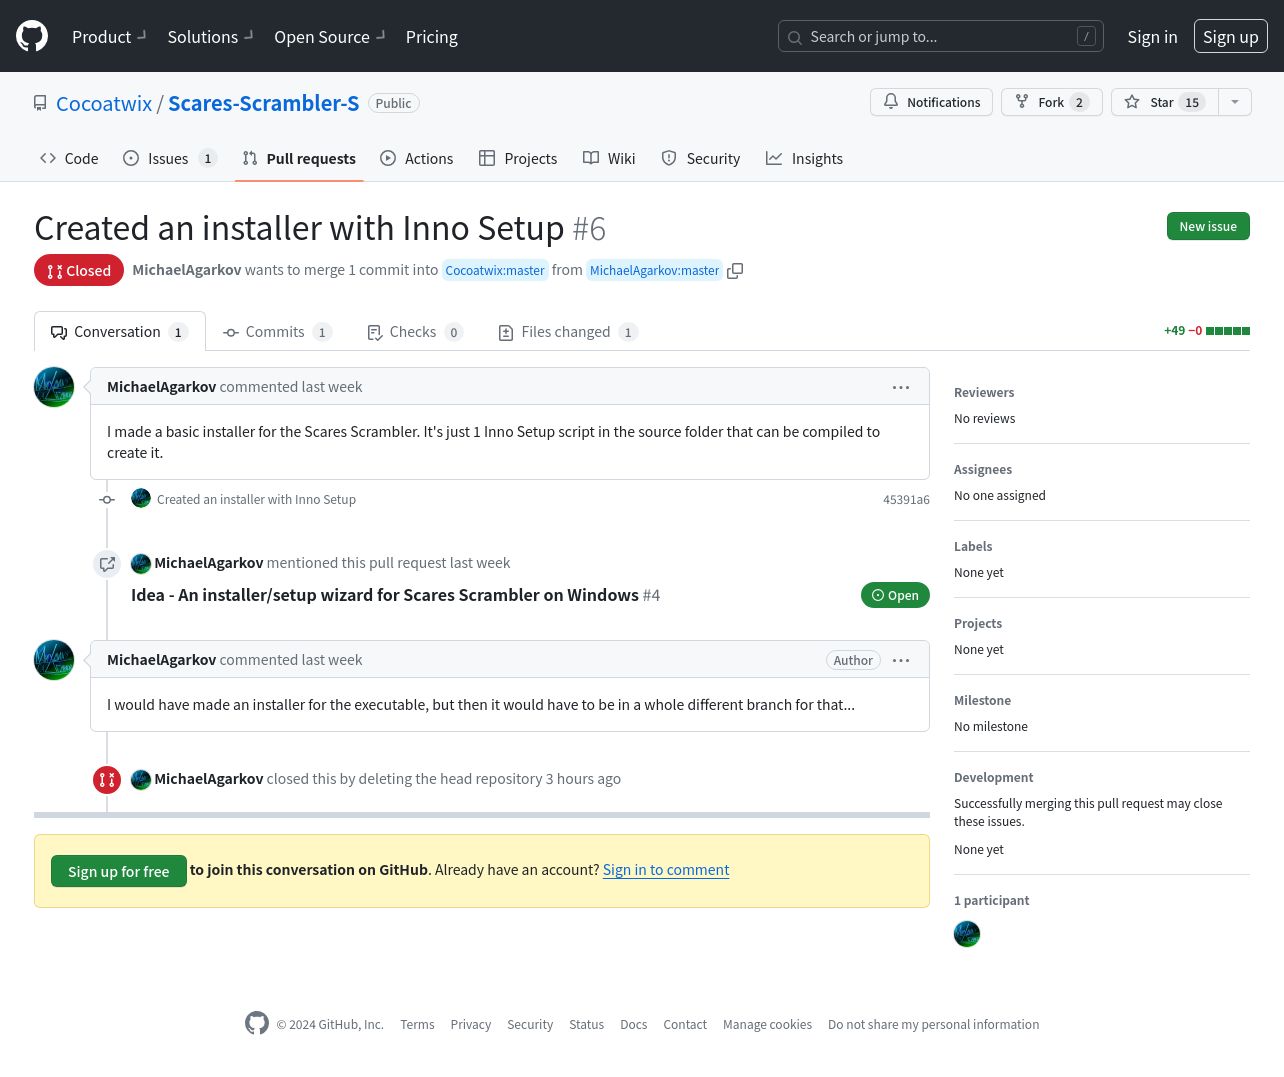1284x1077 pixels.
Task: Click the Sign up for free button
Action: 119,871
